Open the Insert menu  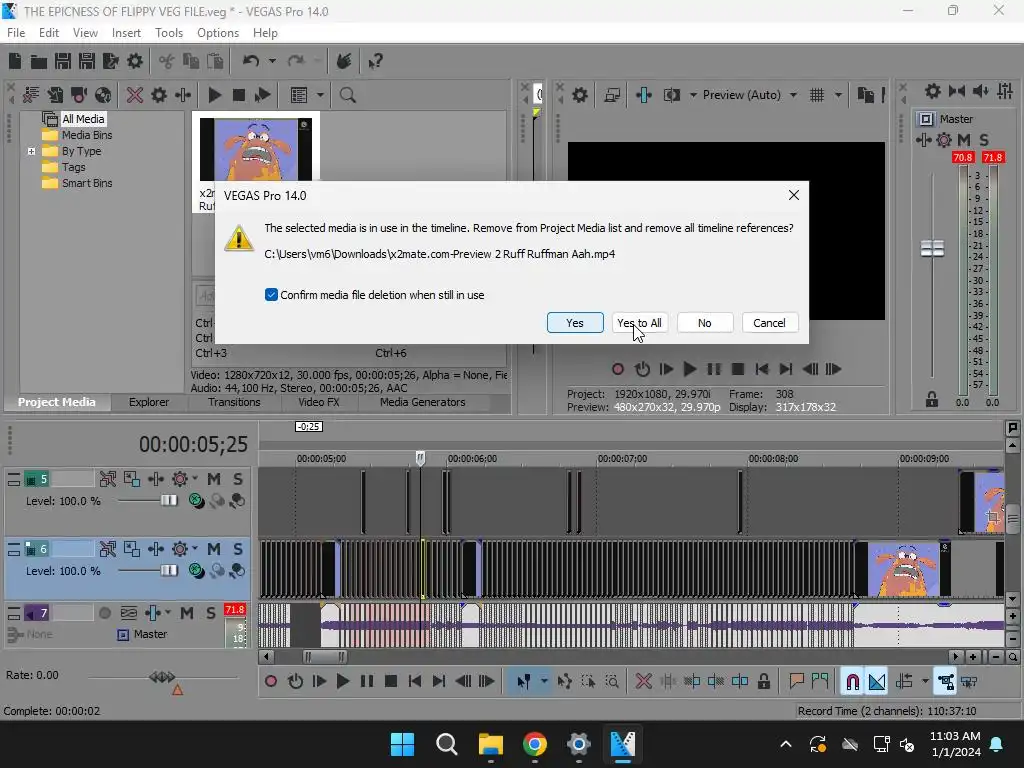126,33
